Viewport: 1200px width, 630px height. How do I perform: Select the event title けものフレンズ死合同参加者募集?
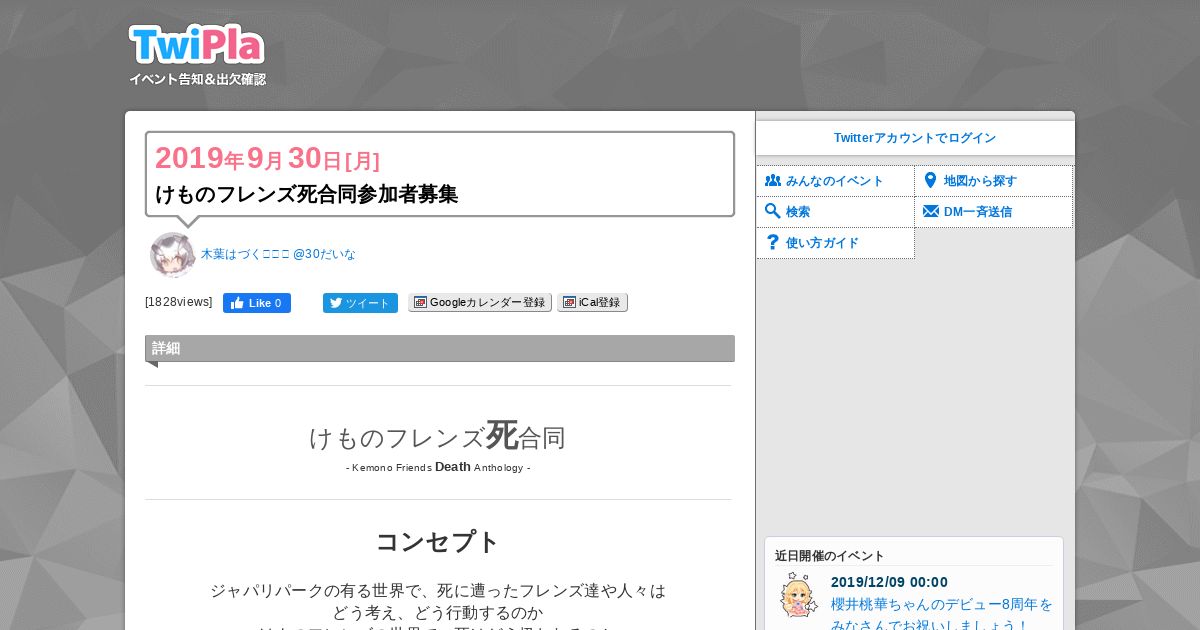click(x=307, y=194)
